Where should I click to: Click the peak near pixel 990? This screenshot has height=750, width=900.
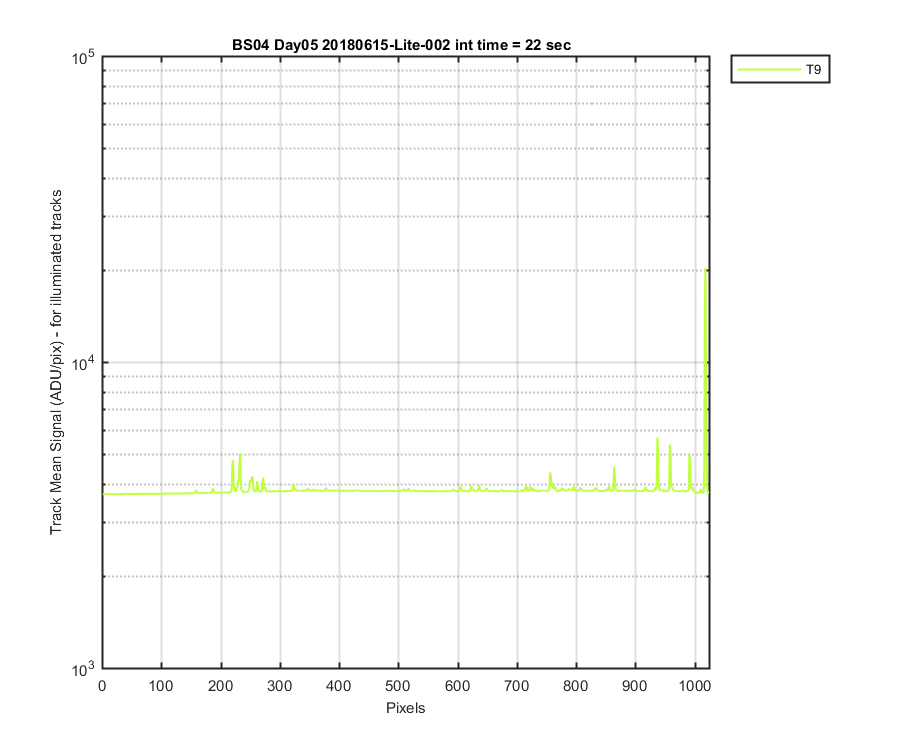689,456
